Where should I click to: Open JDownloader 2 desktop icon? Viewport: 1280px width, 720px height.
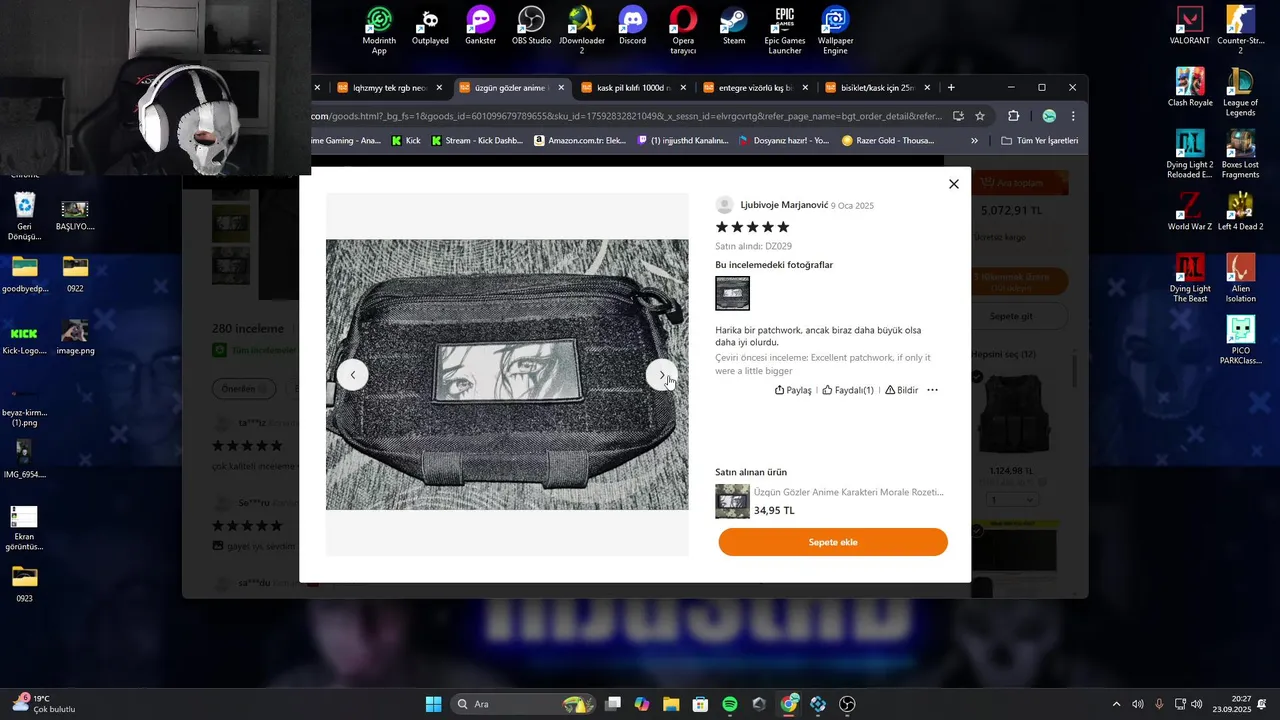coord(582,30)
